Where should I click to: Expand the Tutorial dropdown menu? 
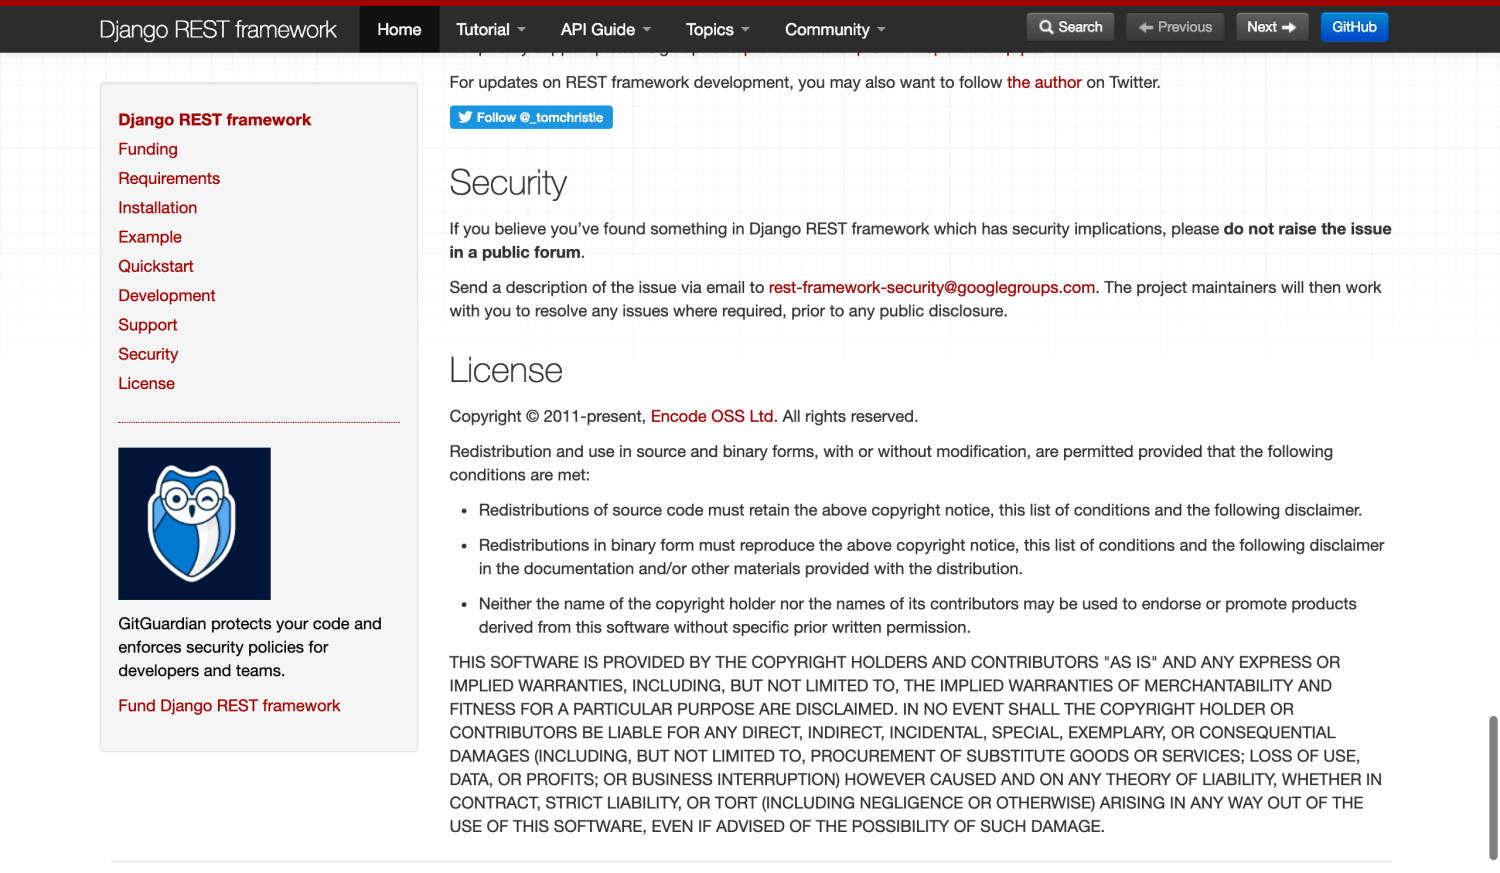click(490, 29)
